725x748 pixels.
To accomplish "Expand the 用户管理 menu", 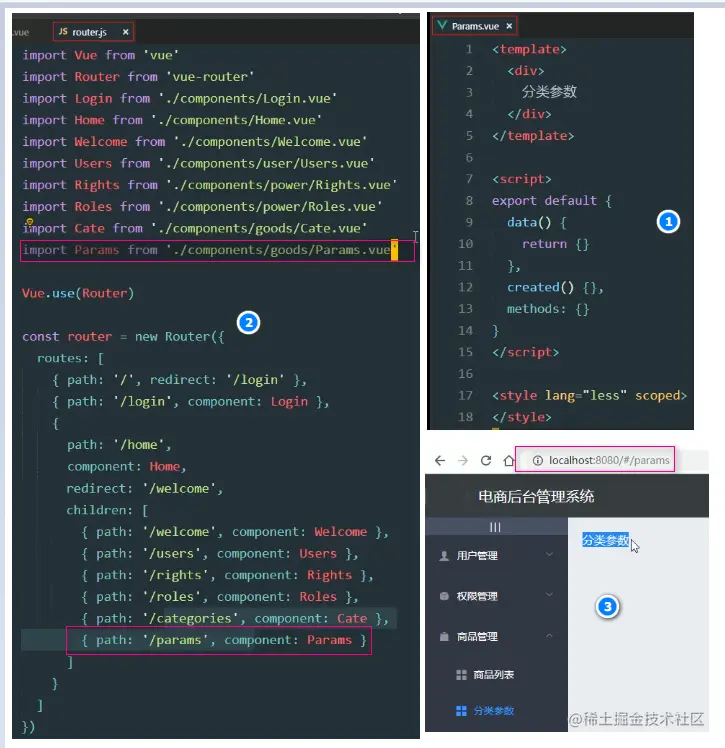I will click(496, 555).
